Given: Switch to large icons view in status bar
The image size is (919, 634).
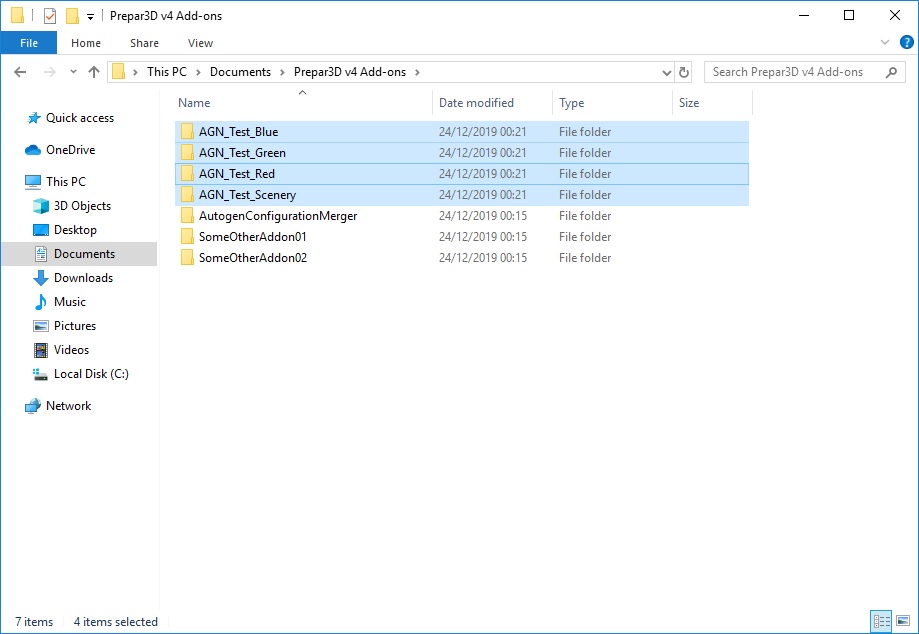Looking at the screenshot, I should coord(902,621).
